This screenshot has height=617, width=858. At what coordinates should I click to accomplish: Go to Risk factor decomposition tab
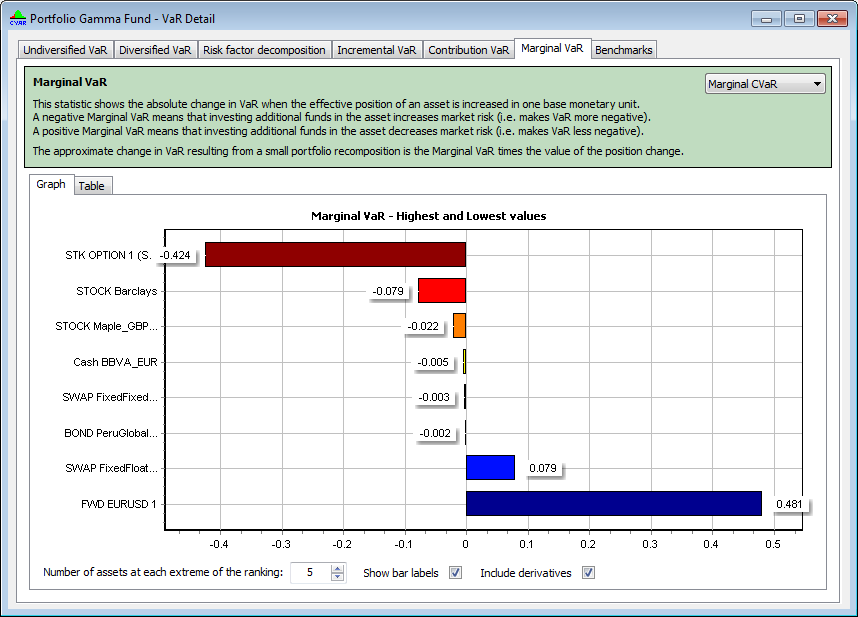click(x=264, y=50)
